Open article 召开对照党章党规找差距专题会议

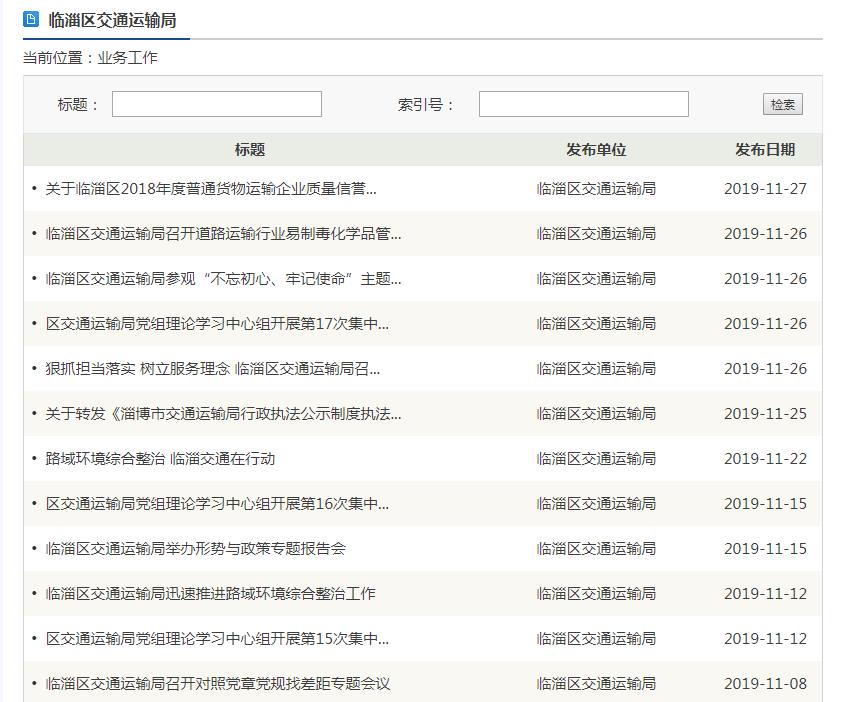[217, 684]
